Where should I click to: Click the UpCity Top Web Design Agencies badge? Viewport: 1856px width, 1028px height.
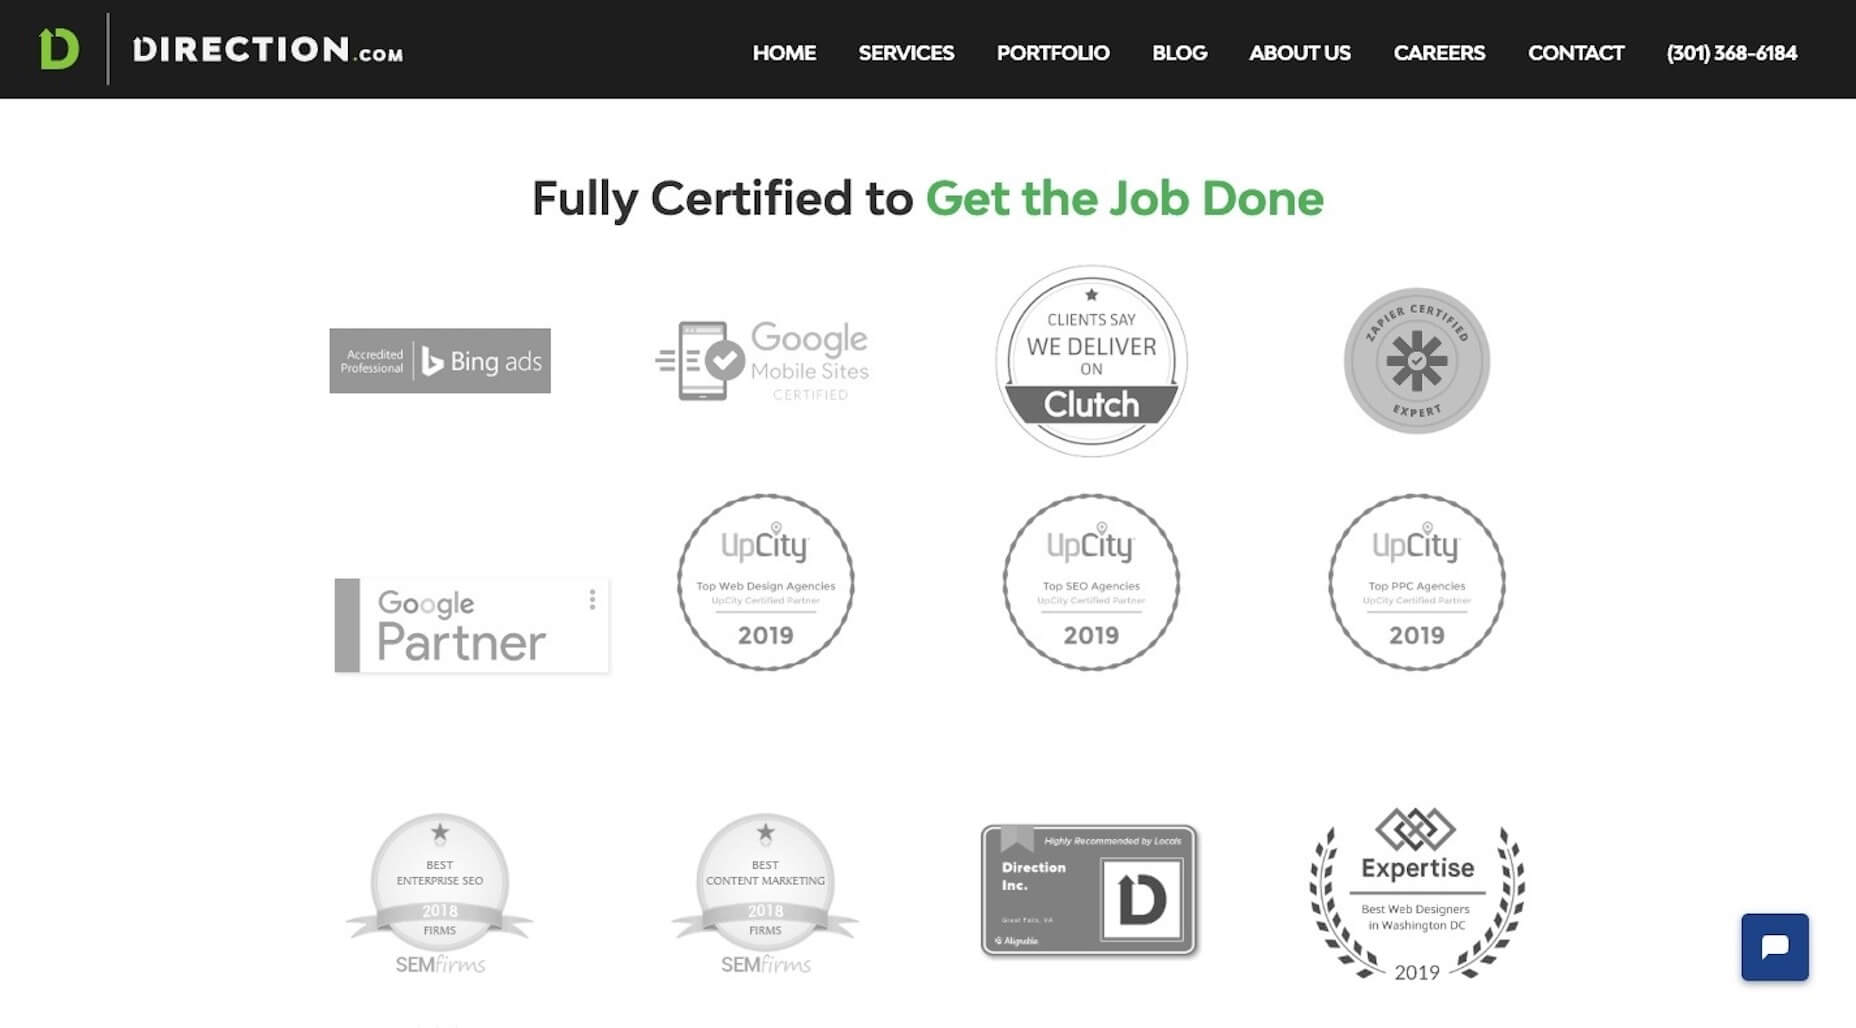coord(766,582)
